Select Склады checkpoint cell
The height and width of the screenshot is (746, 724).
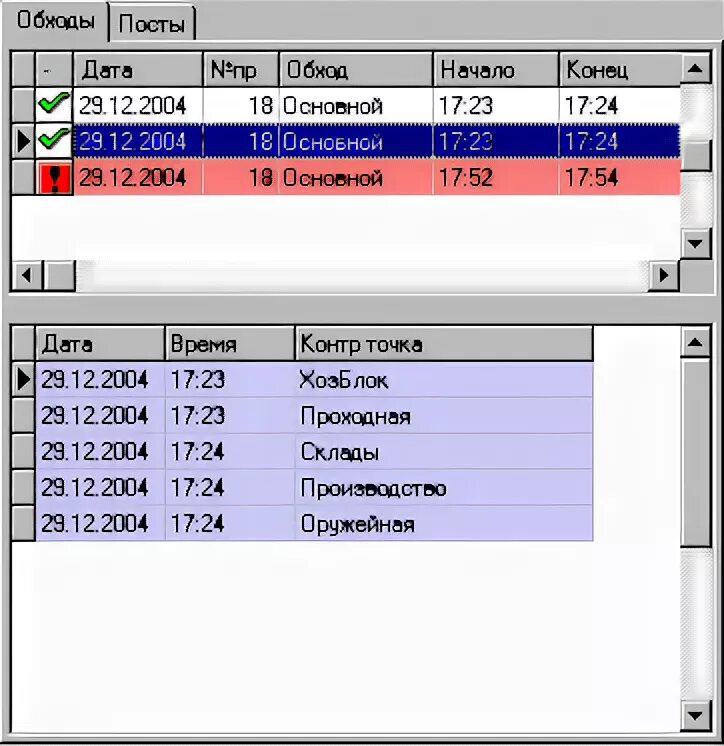tap(444, 452)
